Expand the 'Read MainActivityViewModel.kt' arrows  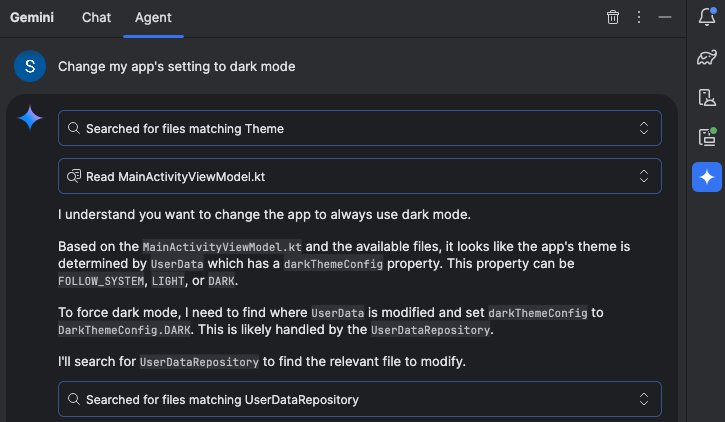pyautogui.click(x=645, y=176)
